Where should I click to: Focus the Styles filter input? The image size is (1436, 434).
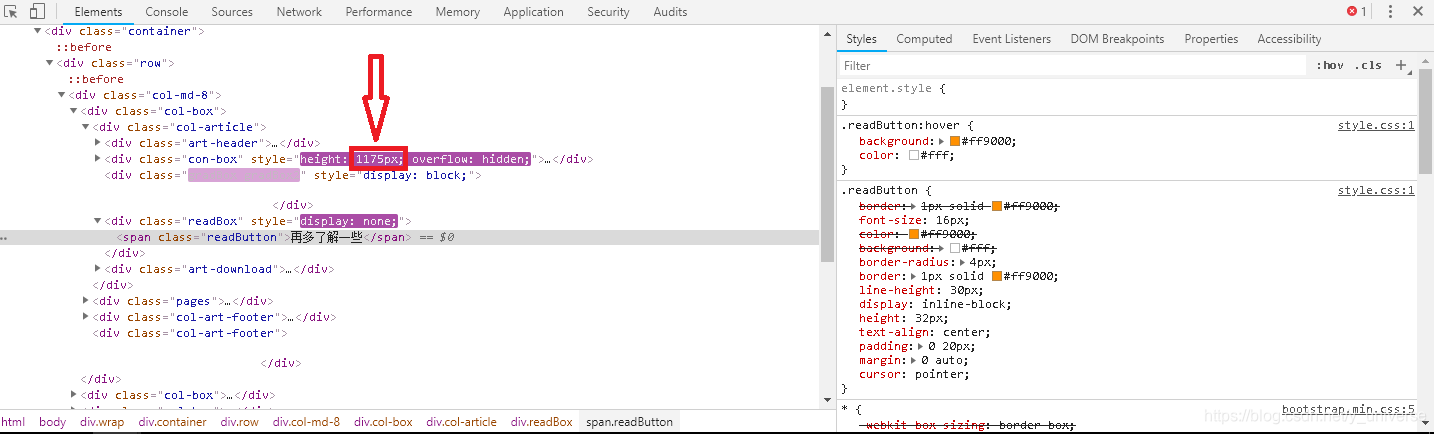click(1074, 65)
